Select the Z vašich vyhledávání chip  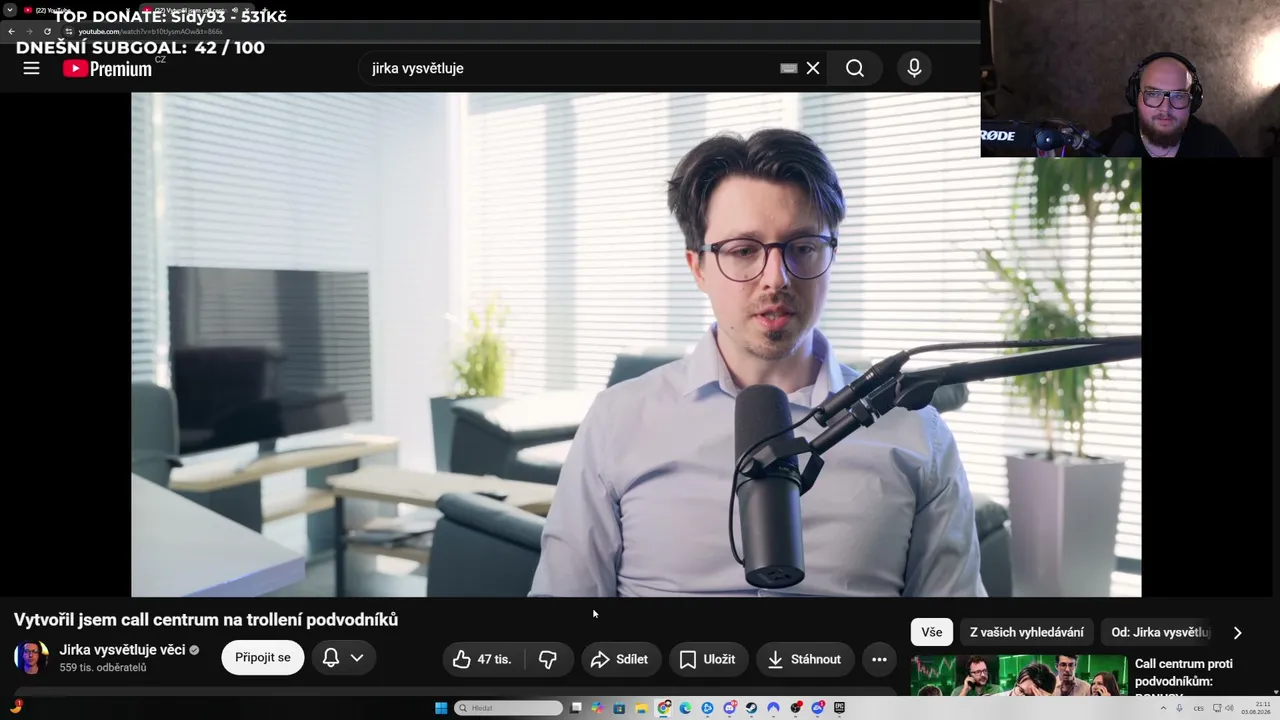[x=1027, y=632]
